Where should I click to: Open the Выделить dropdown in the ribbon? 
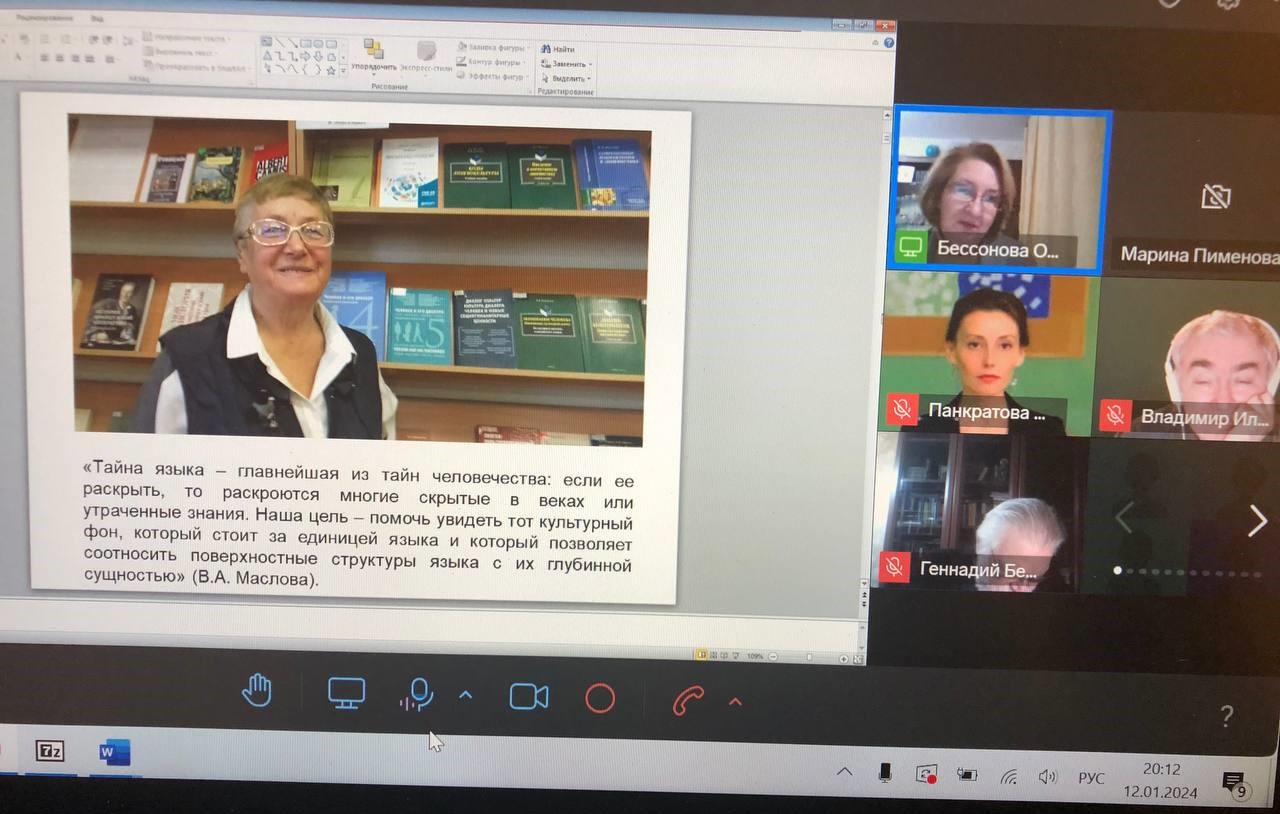point(566,78)
